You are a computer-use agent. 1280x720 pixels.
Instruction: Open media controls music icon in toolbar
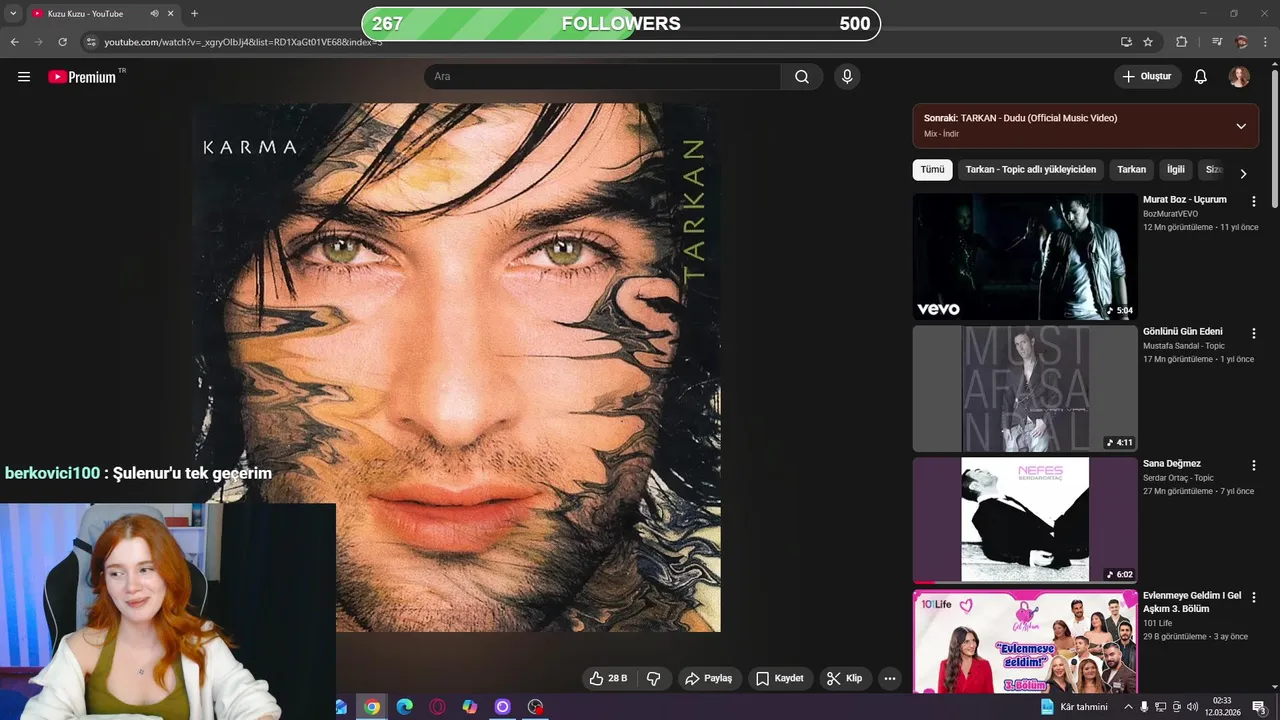(1217, 42)
